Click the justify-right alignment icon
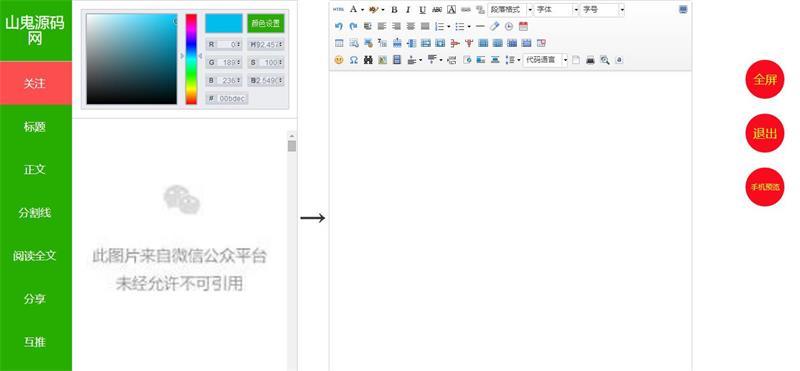This screenshot has width=800, height=371. tap(396, 27)
